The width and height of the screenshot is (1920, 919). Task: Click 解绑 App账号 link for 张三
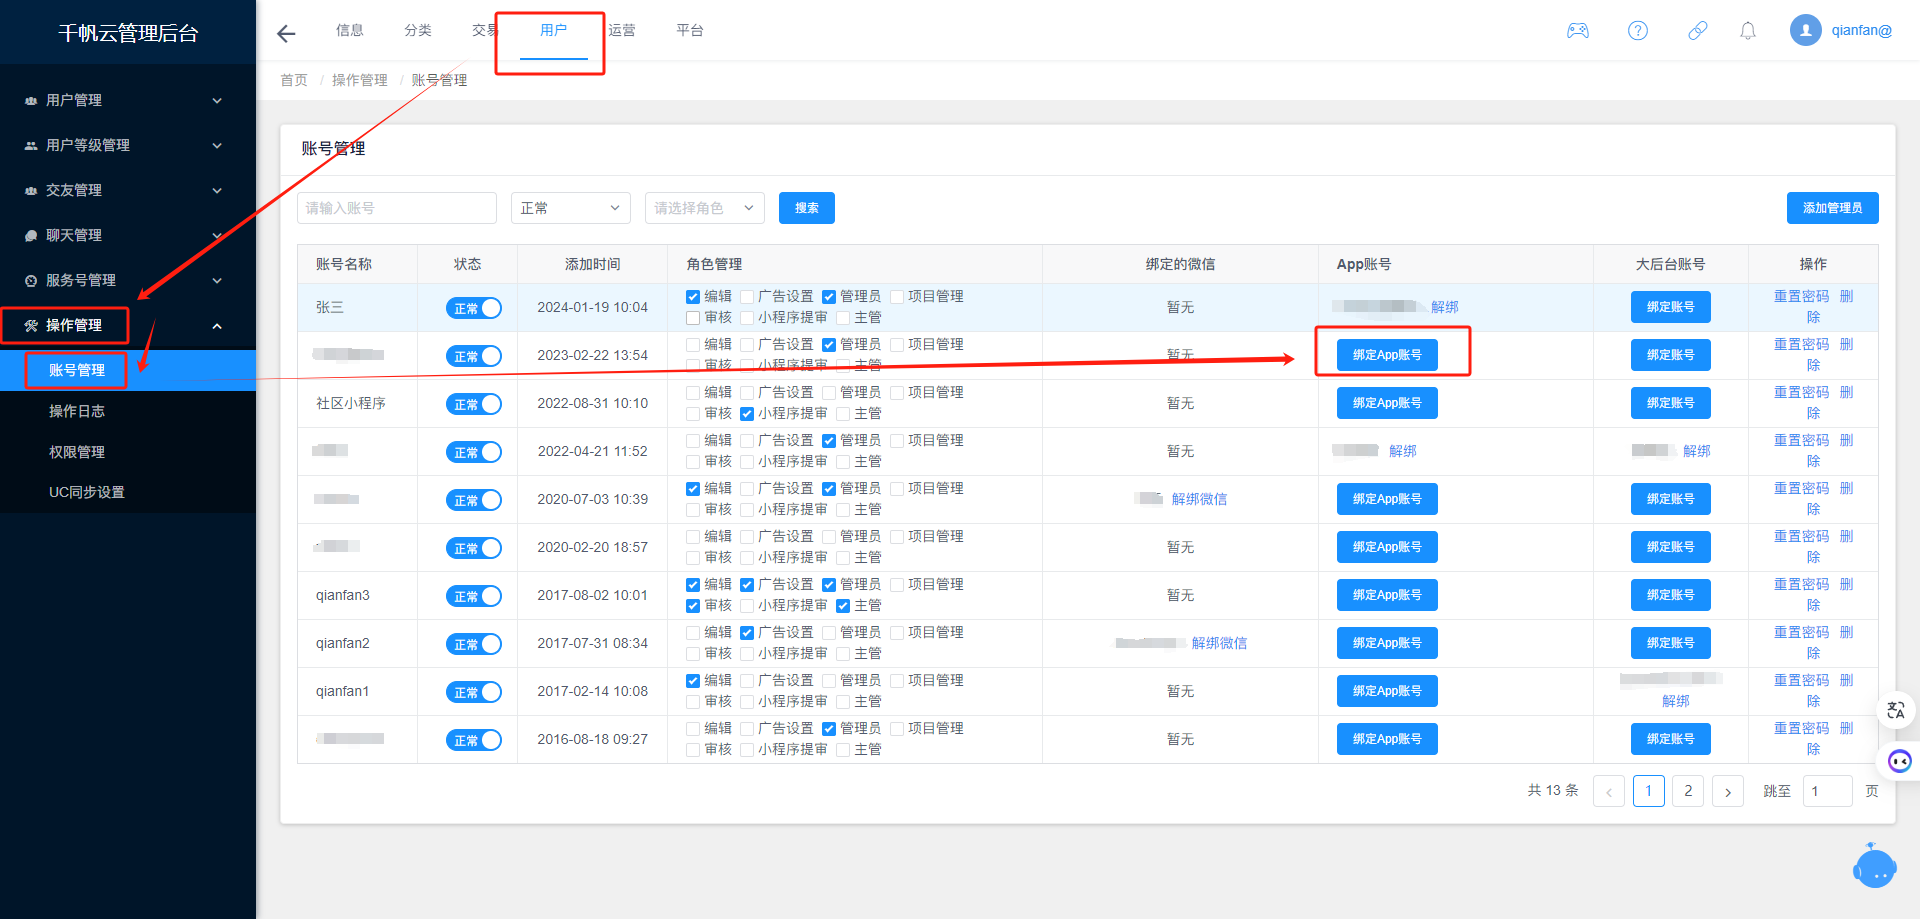pyautogui.click(x=1445, y=307)
